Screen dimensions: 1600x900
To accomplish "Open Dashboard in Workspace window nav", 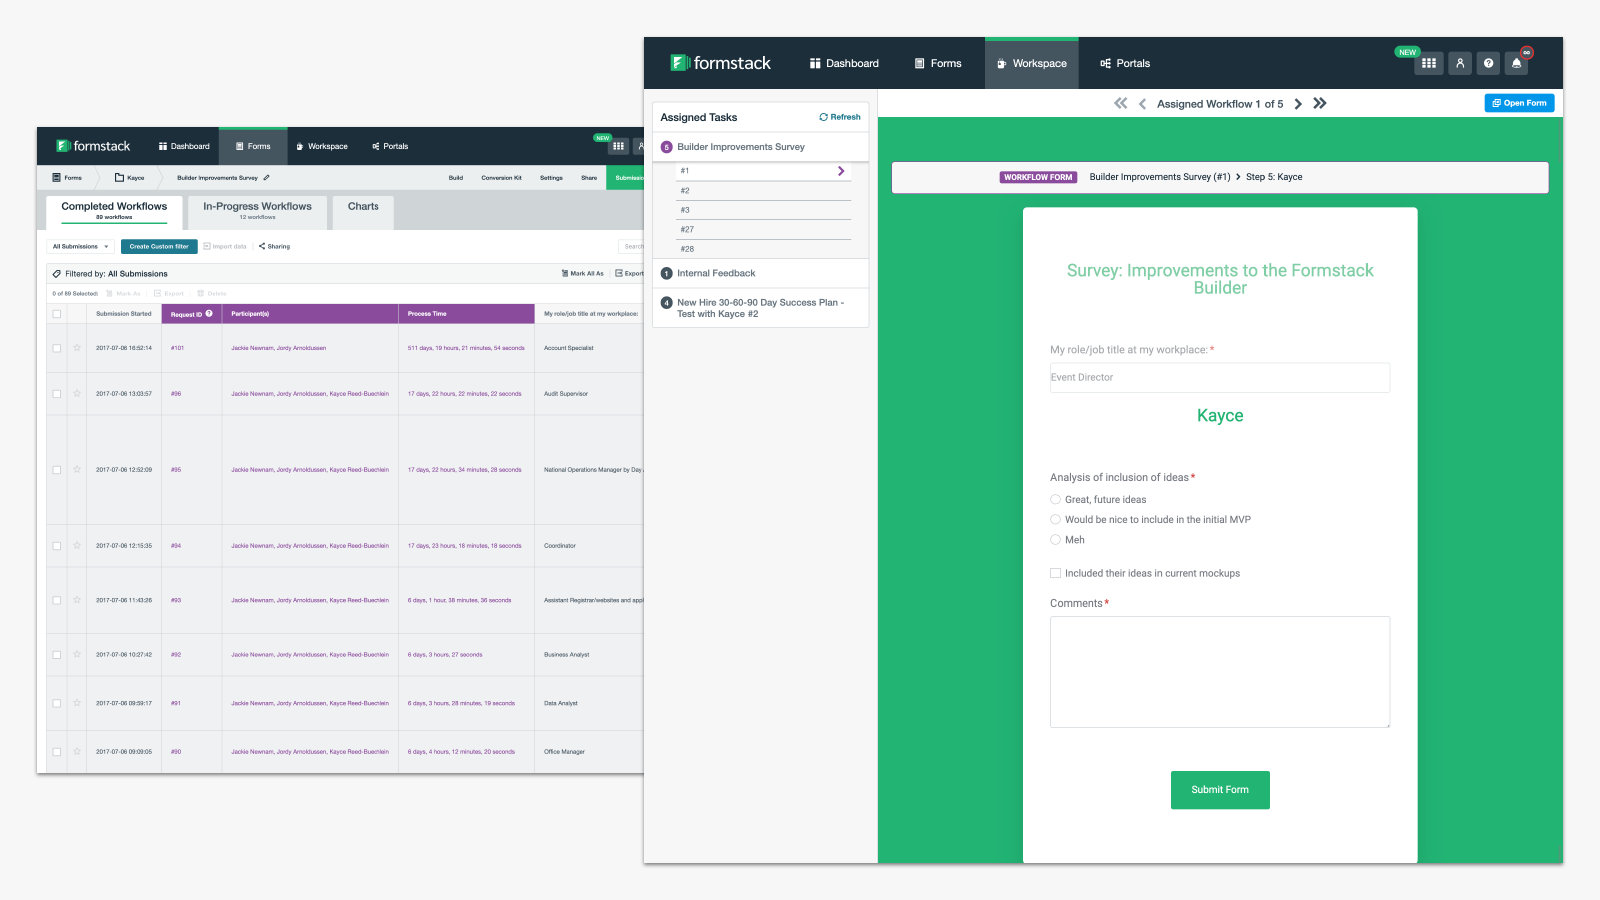I will pos(844,63).
